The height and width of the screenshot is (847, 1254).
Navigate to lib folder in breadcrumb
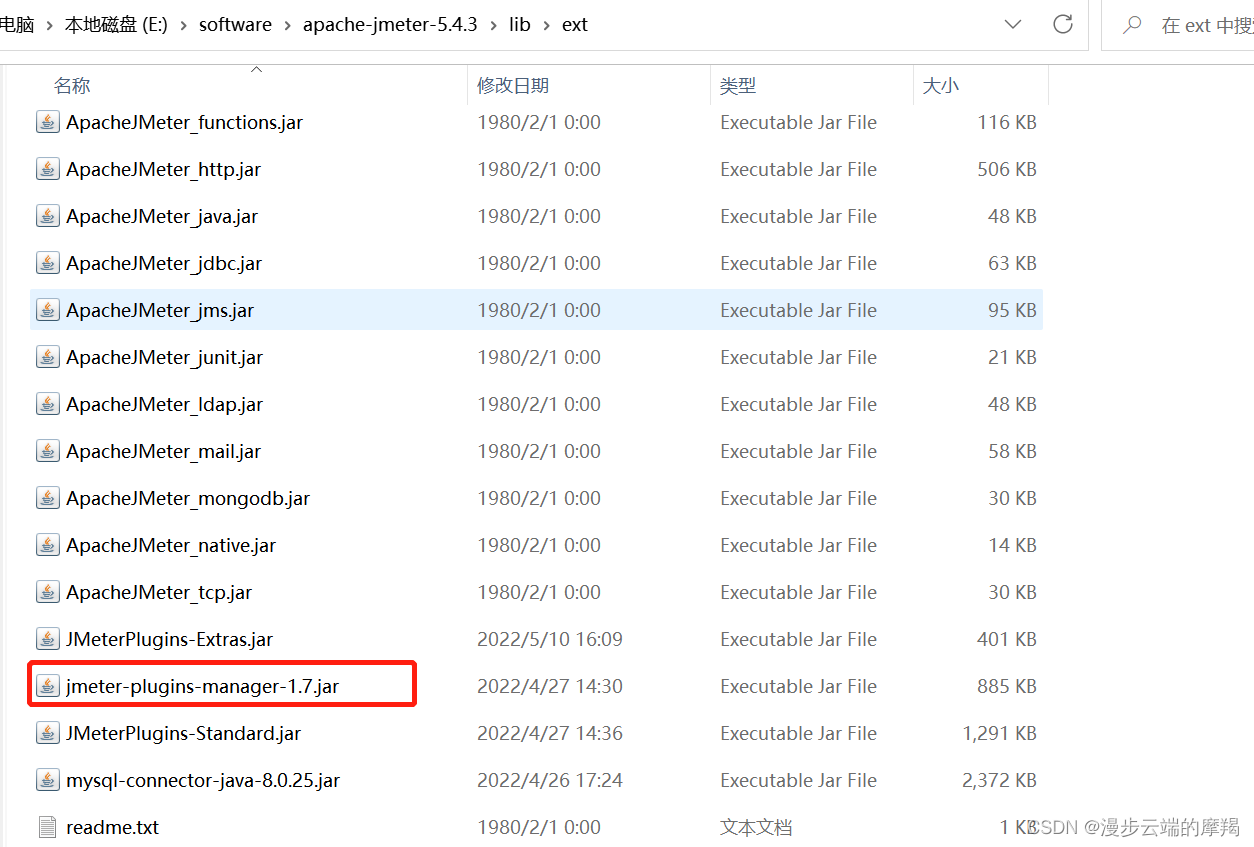click(520, 25)
